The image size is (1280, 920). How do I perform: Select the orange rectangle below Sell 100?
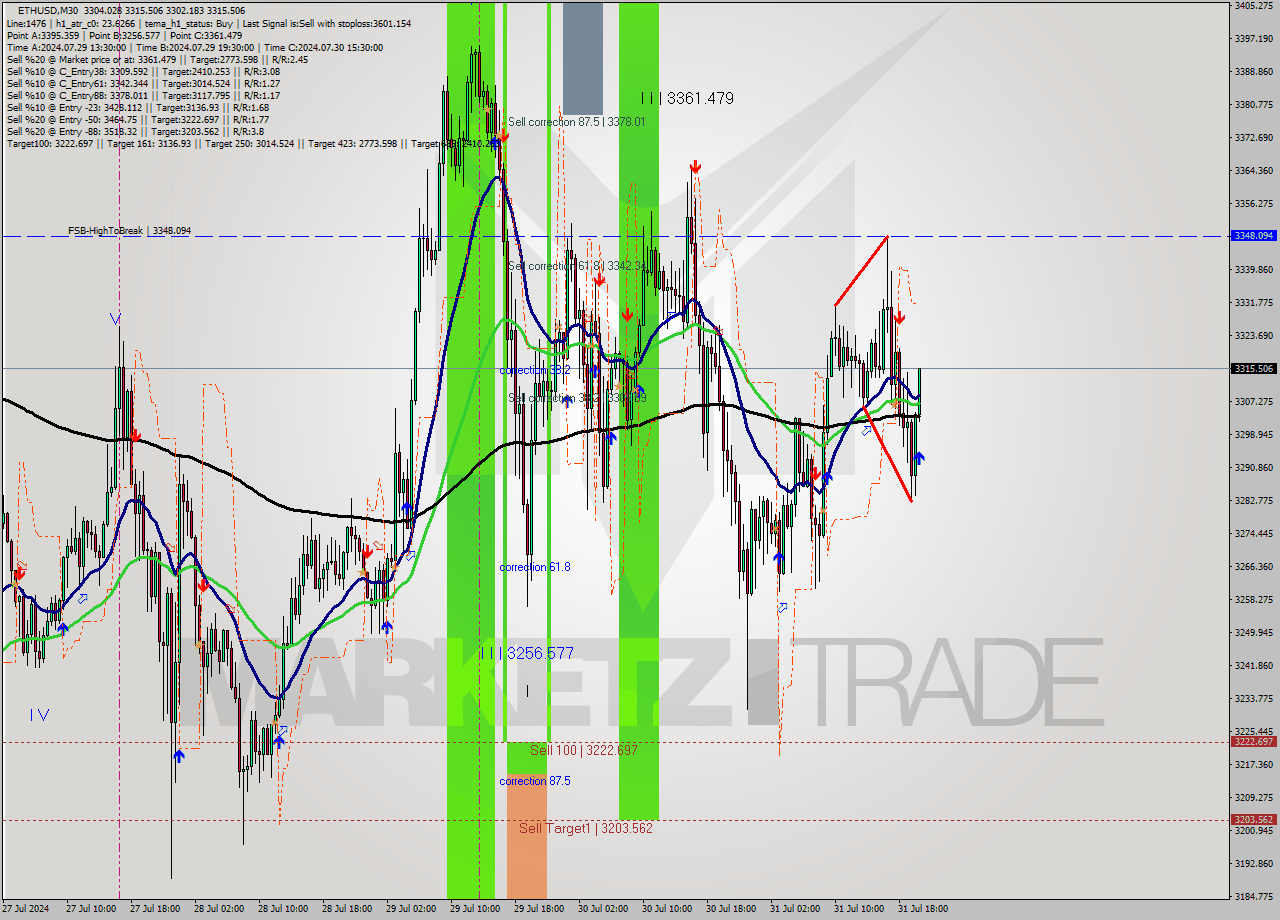click(x=527, y=834)
